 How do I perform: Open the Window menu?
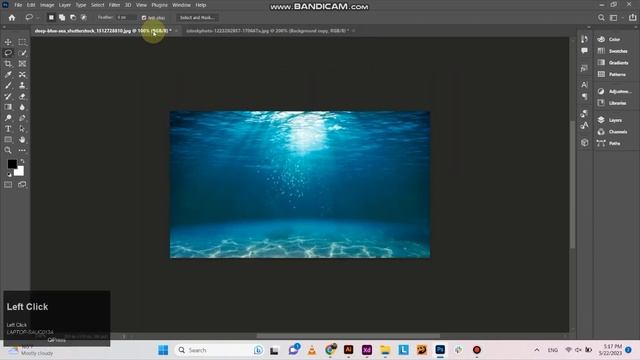coord(181,5)
